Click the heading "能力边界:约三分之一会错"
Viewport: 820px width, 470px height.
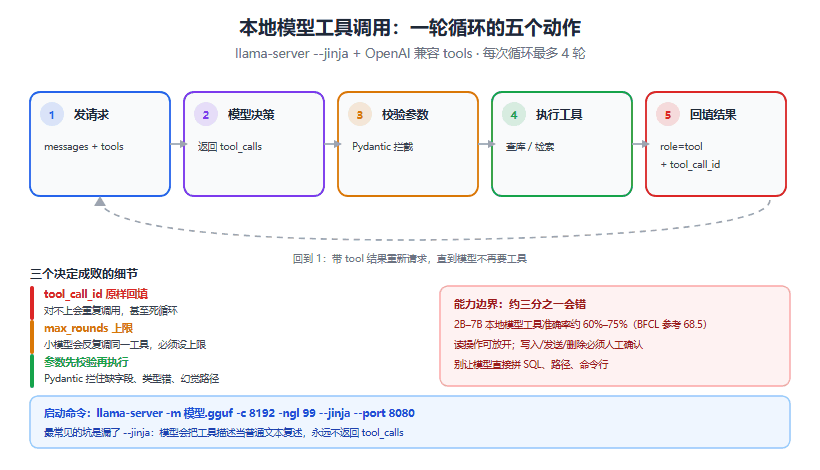(x=520, y=304)
